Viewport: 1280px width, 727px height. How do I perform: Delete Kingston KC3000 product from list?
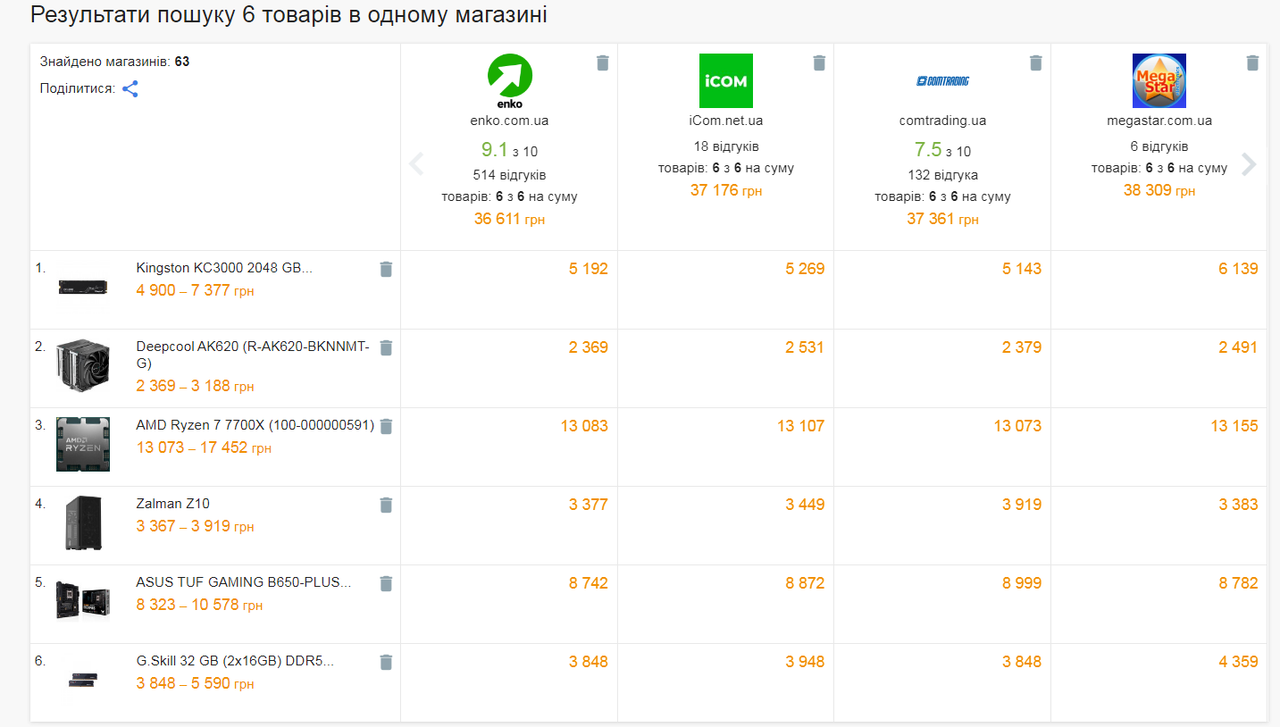pyautogui.click(x=386, y=269)
